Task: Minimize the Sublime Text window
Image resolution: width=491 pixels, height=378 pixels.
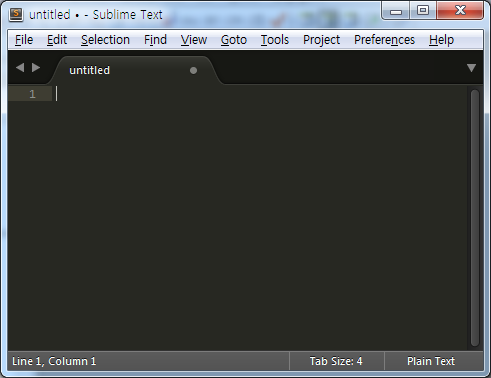Action: (x=396, y=11)
